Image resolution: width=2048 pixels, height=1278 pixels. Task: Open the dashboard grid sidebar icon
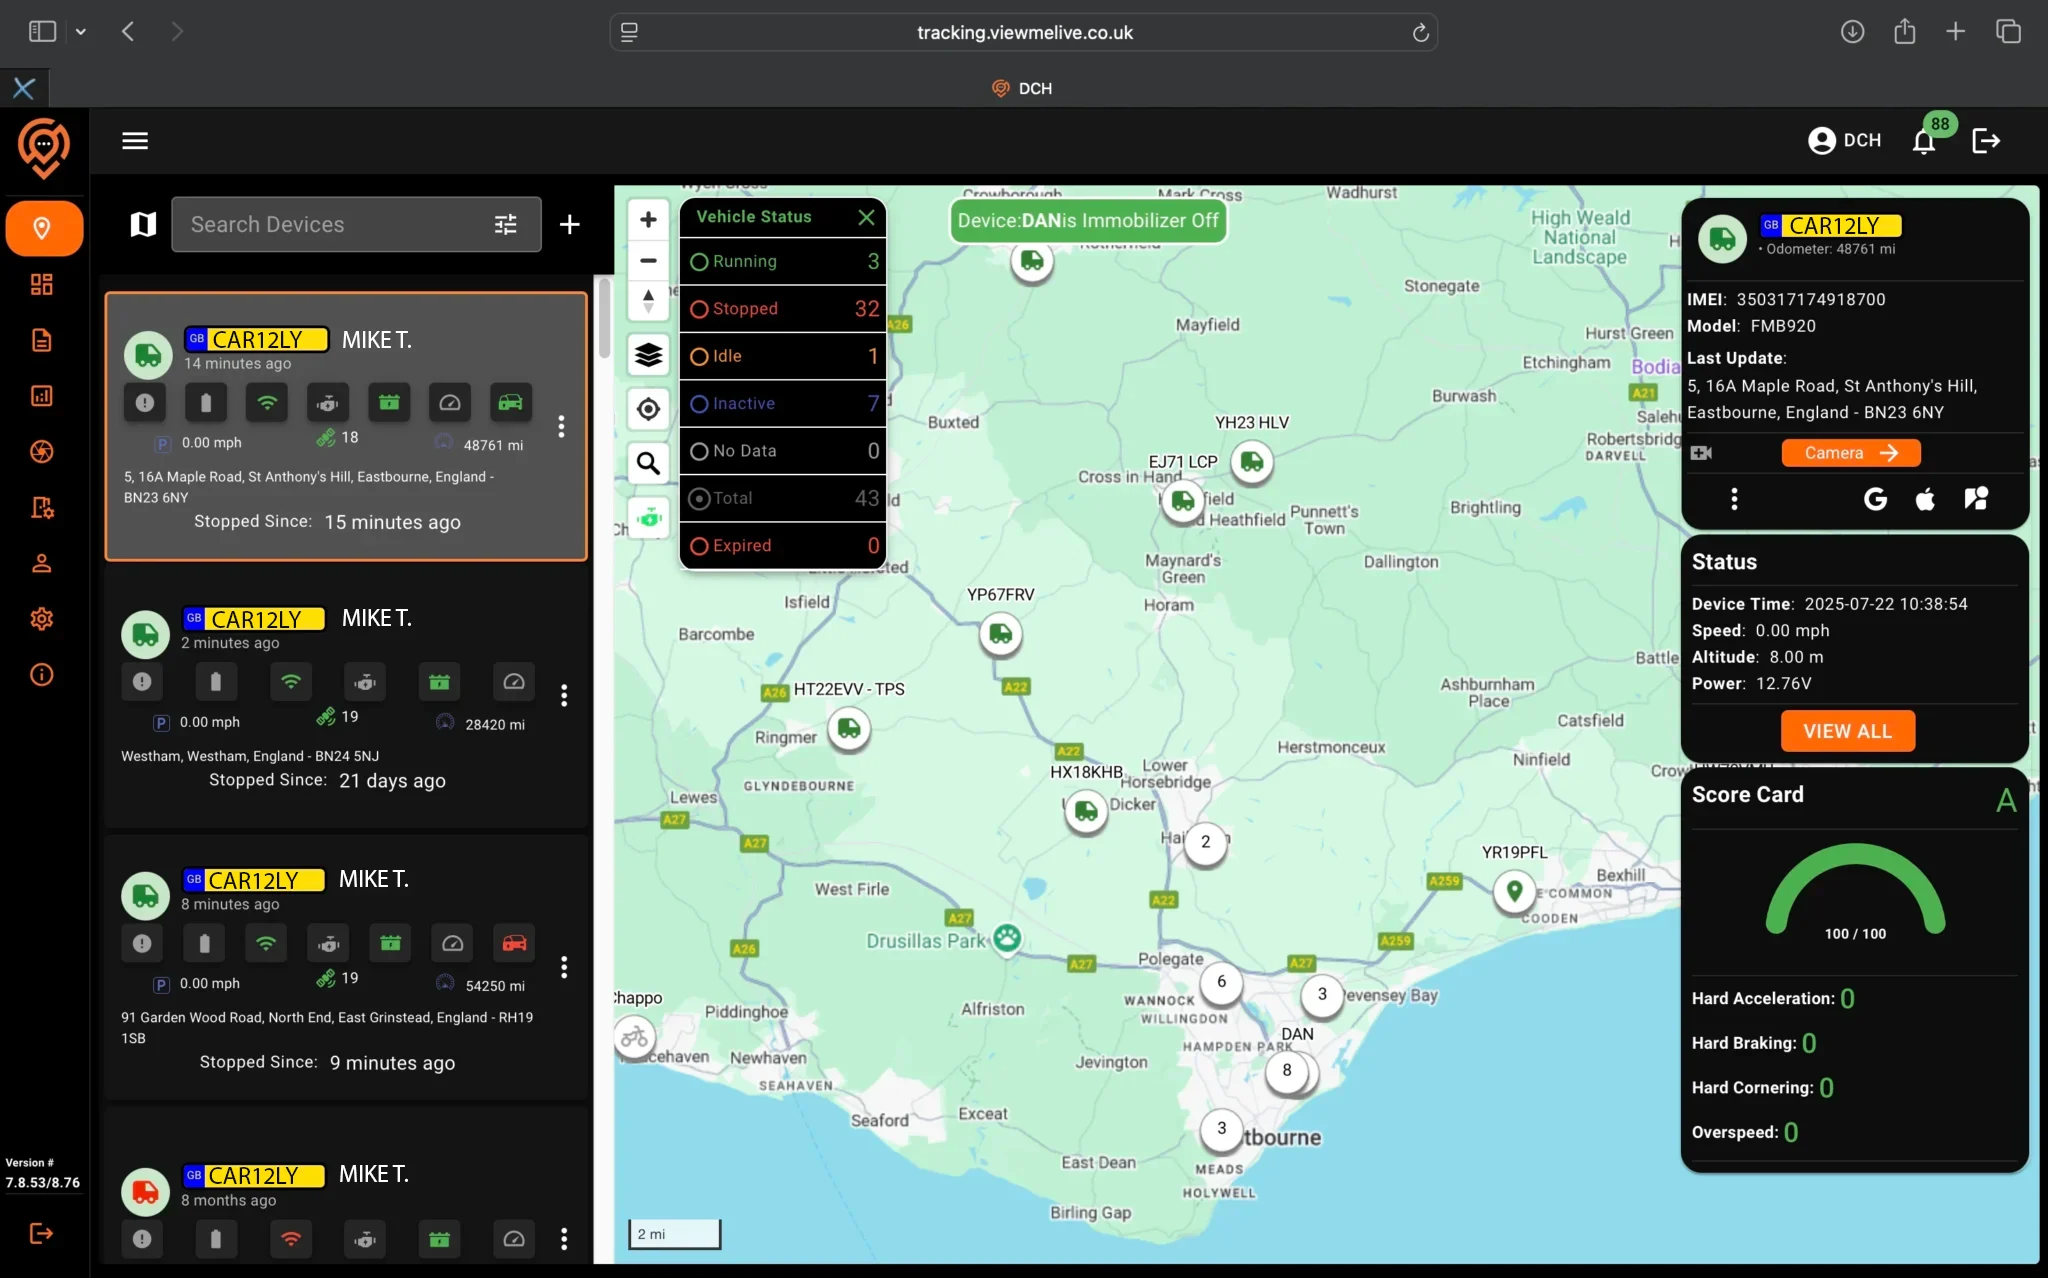pyautogui.click(x=41, y=285)
